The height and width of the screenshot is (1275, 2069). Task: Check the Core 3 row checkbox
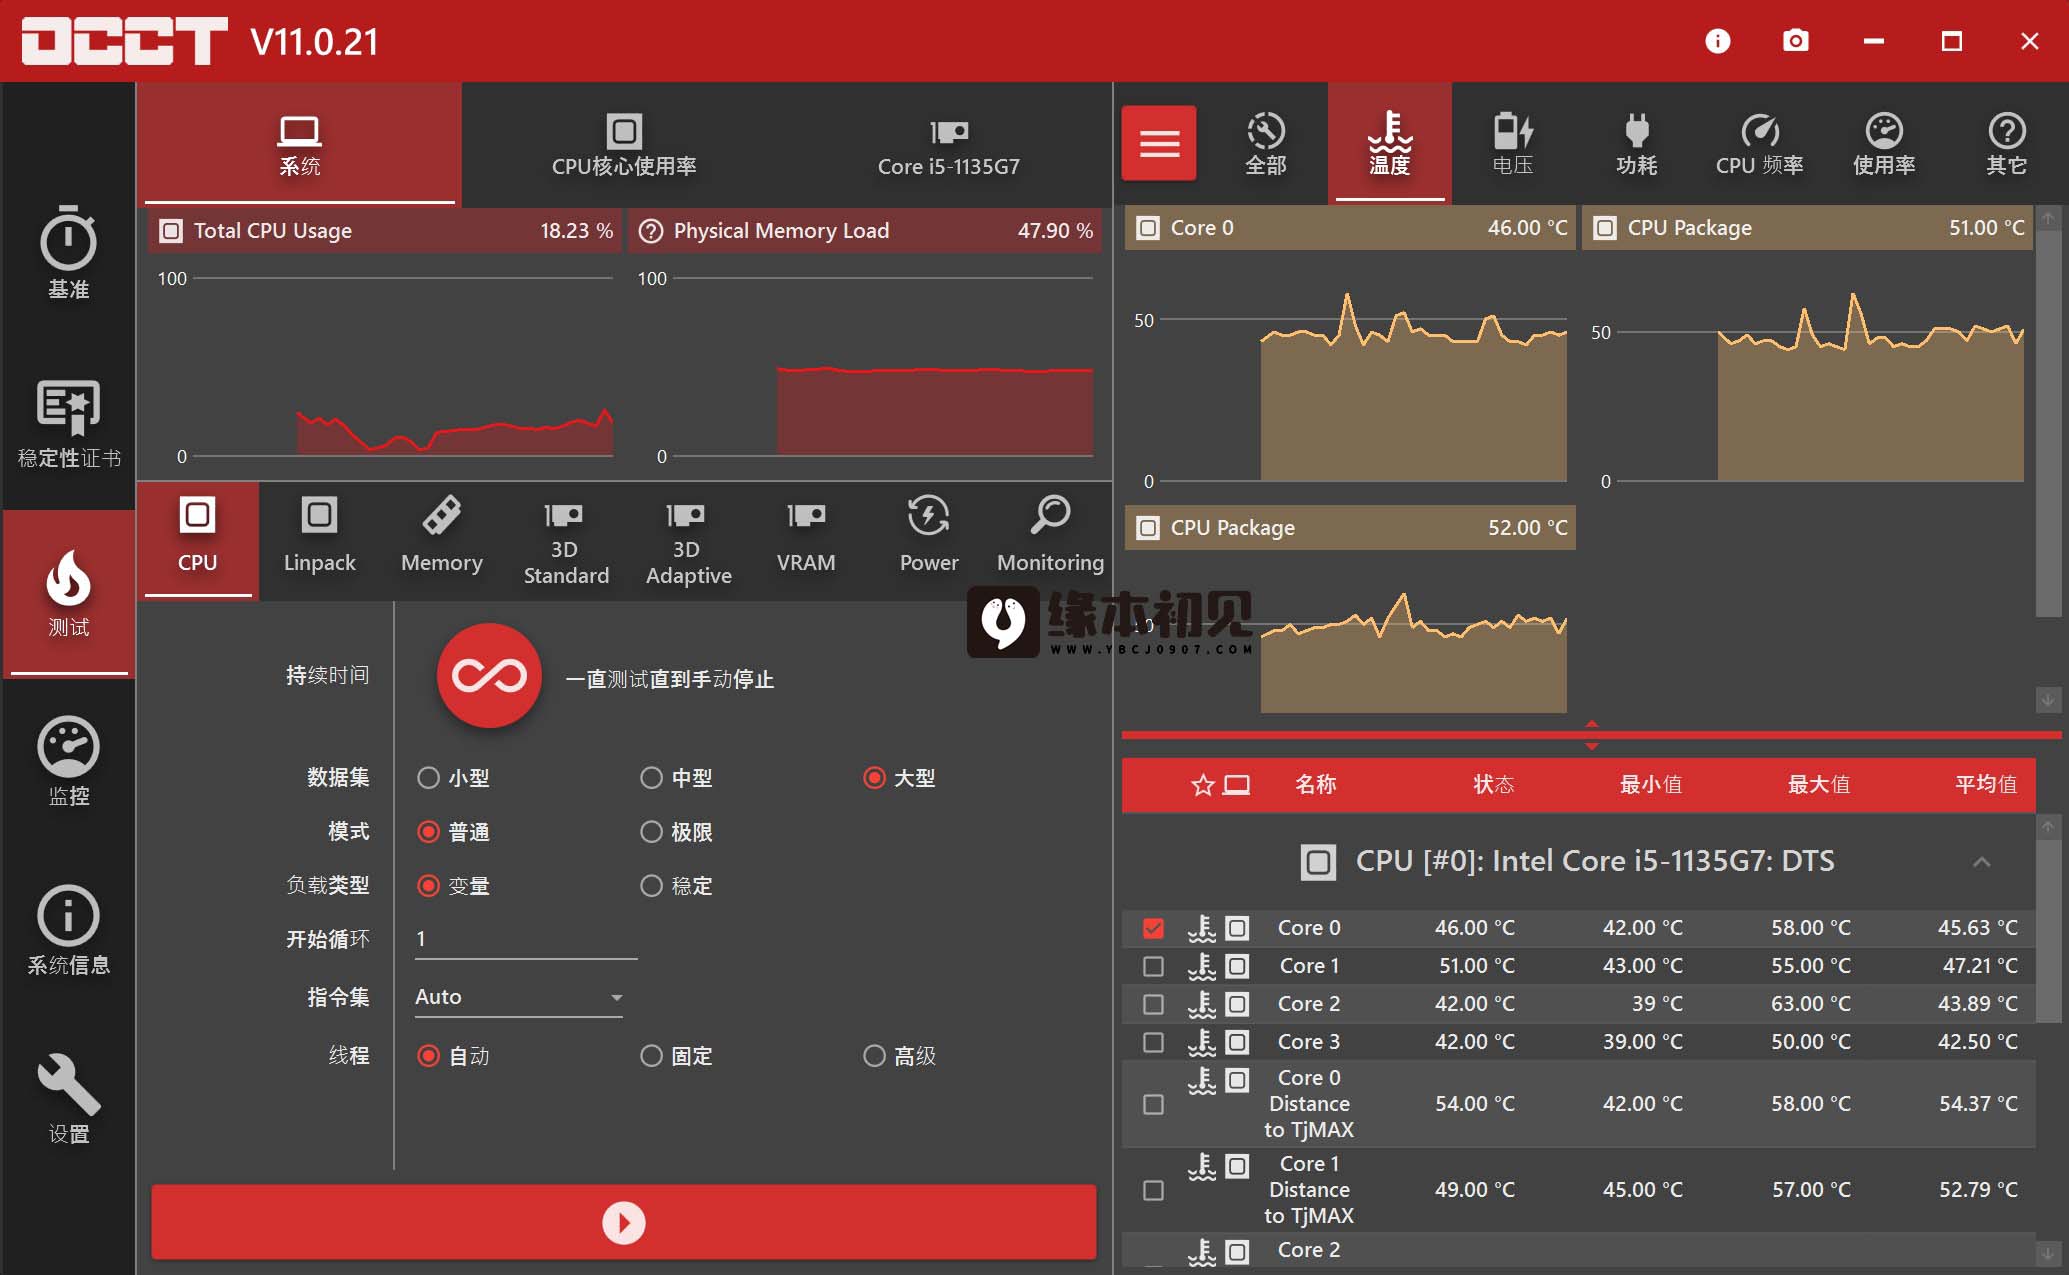coord(1153,1042)
